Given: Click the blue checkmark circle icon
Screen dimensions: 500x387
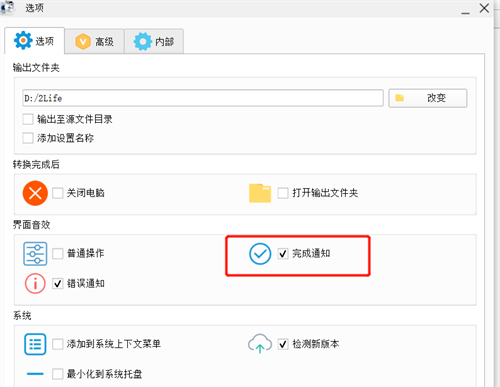Looking at the screenshot, I should 260,254.
